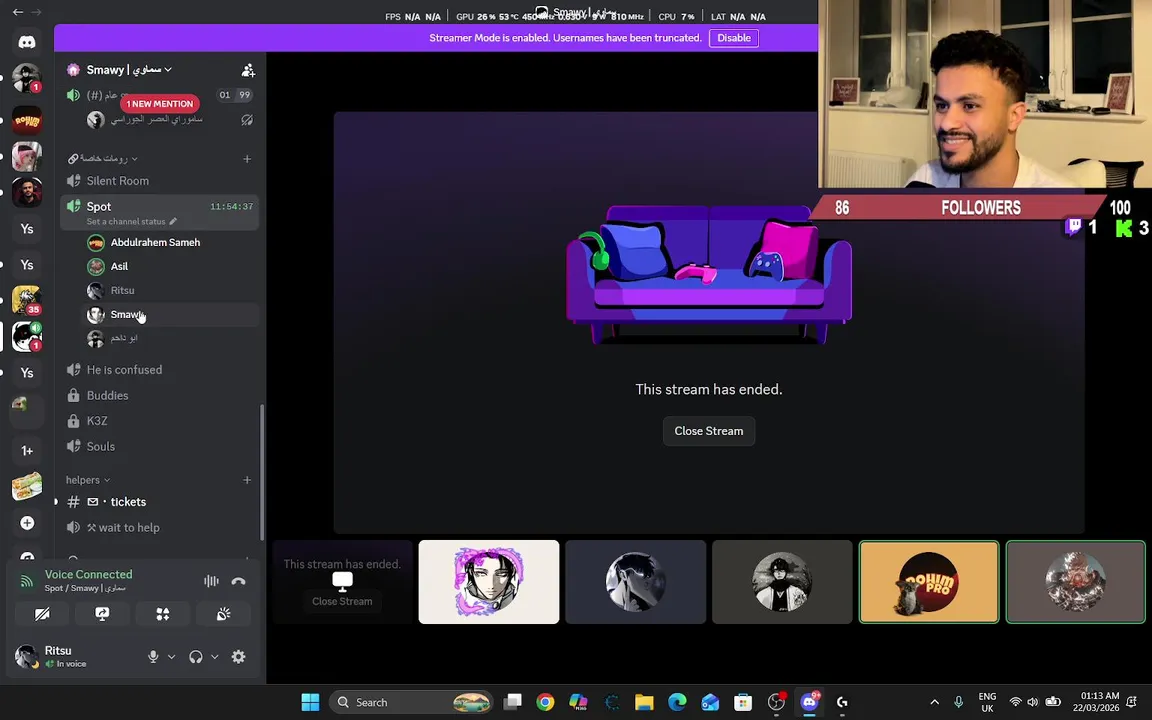This screenshot has width=1152, height=720.
Task: Select user ابو ناحم in voice list
Action: (170, 339)
